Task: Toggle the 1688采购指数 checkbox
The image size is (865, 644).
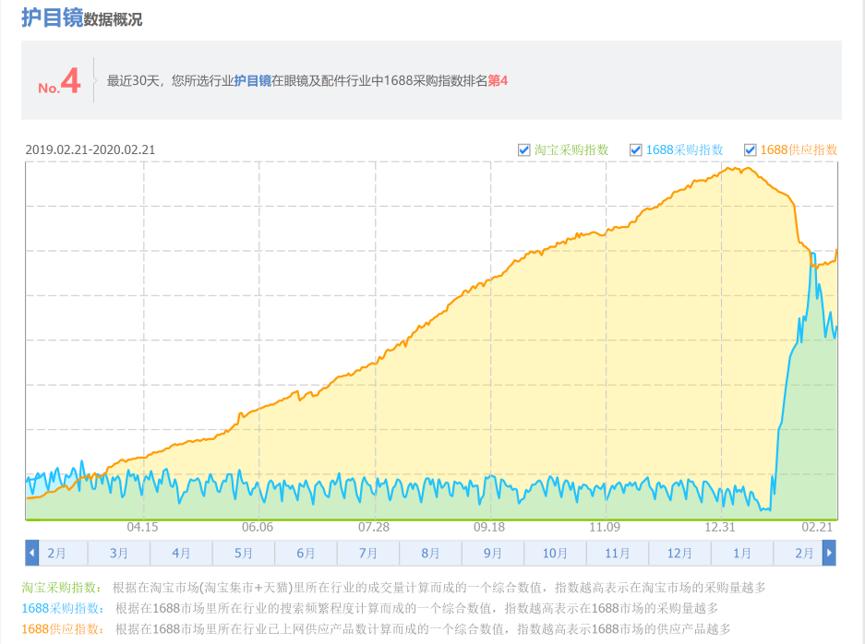Action: point(635,150)
